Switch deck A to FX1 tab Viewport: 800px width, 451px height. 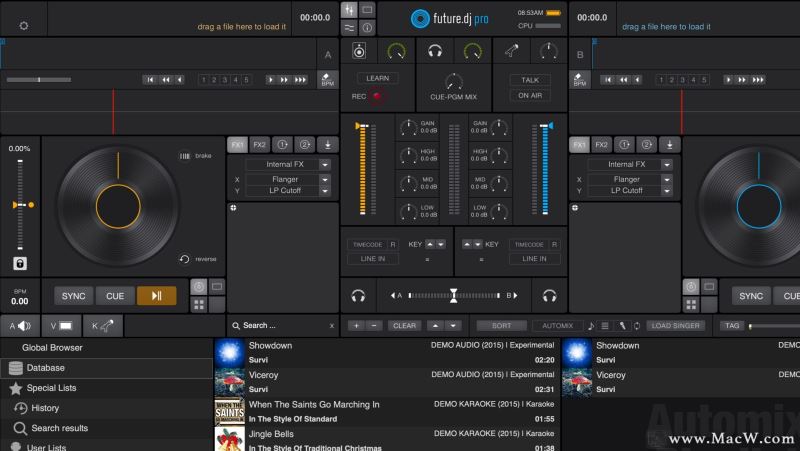[x=237, y=145]
